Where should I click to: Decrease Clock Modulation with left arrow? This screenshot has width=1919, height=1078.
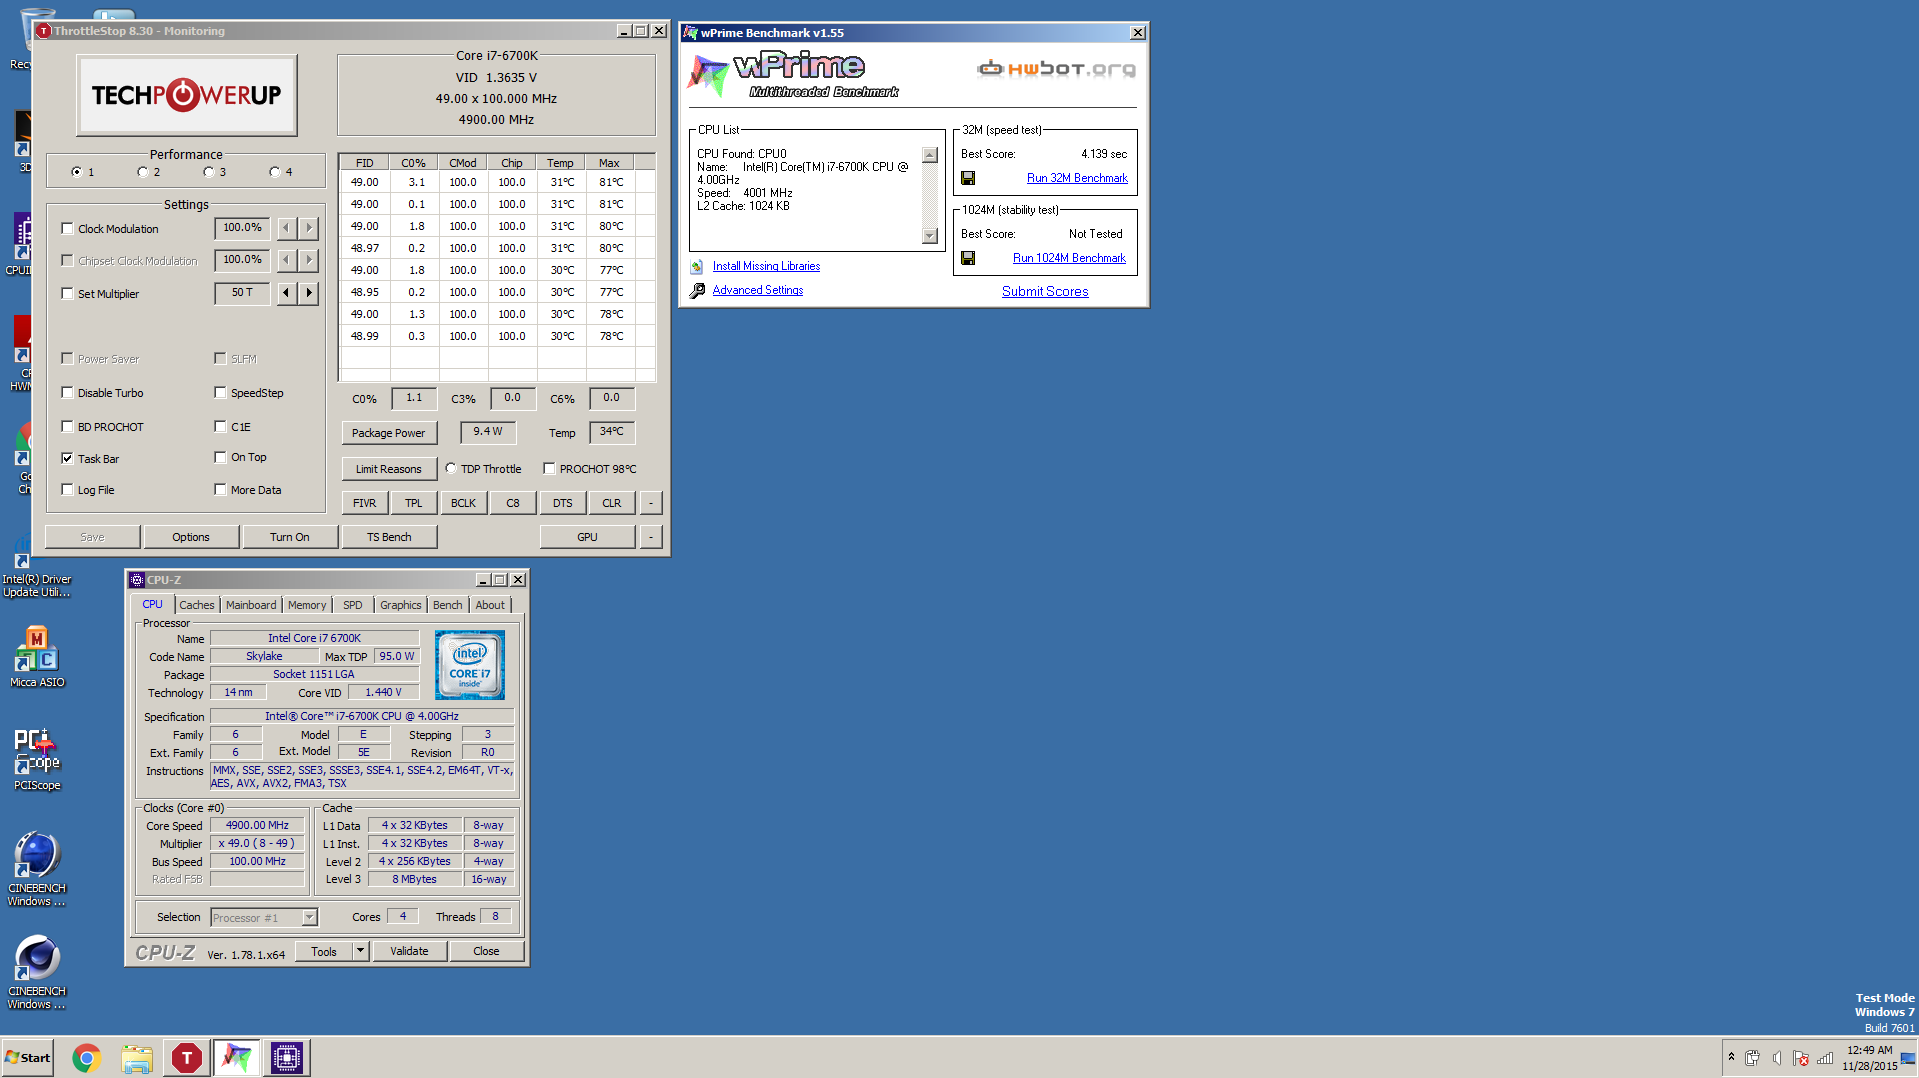[x=286, y=228]
